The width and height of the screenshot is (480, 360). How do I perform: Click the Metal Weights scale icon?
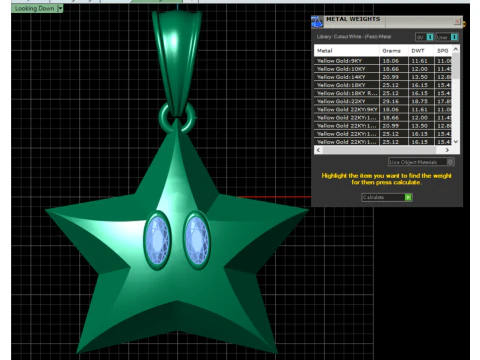[x=317, y=22]
